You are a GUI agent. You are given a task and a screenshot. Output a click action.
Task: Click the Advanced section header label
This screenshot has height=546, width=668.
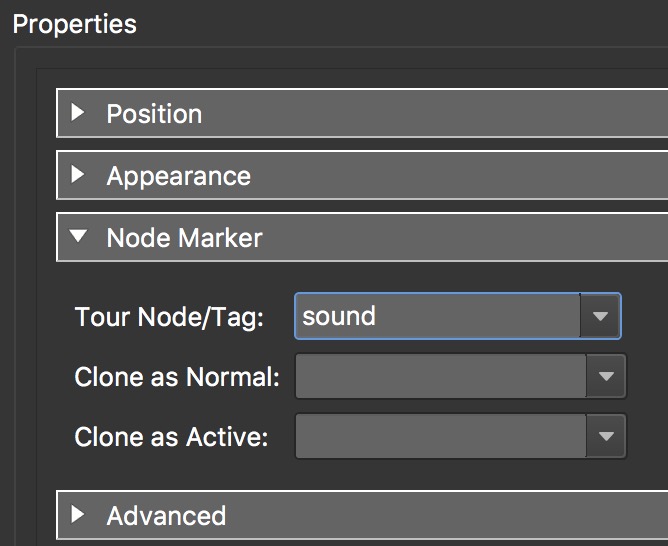[166, 516]
